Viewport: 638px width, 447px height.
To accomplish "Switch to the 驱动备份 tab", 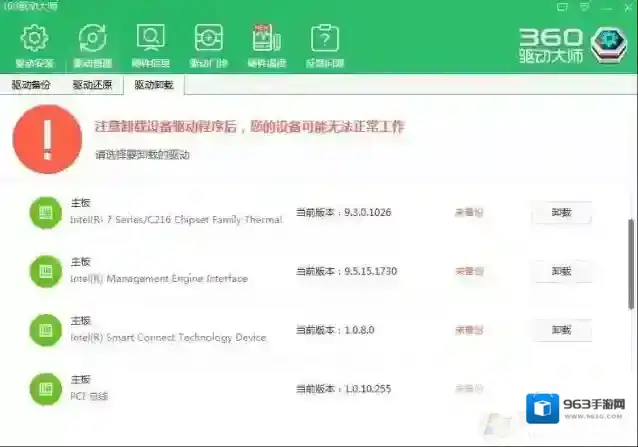I will coord(31,86).
